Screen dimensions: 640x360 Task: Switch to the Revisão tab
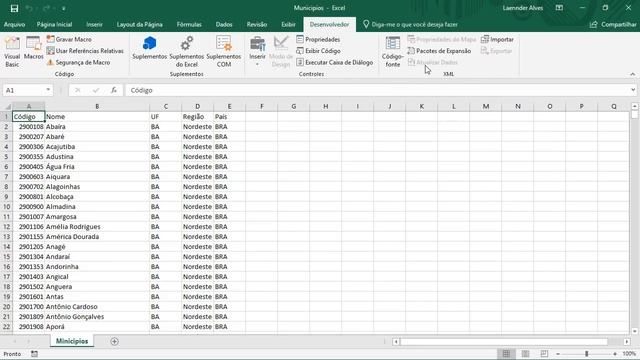click(x=257, y=24)
